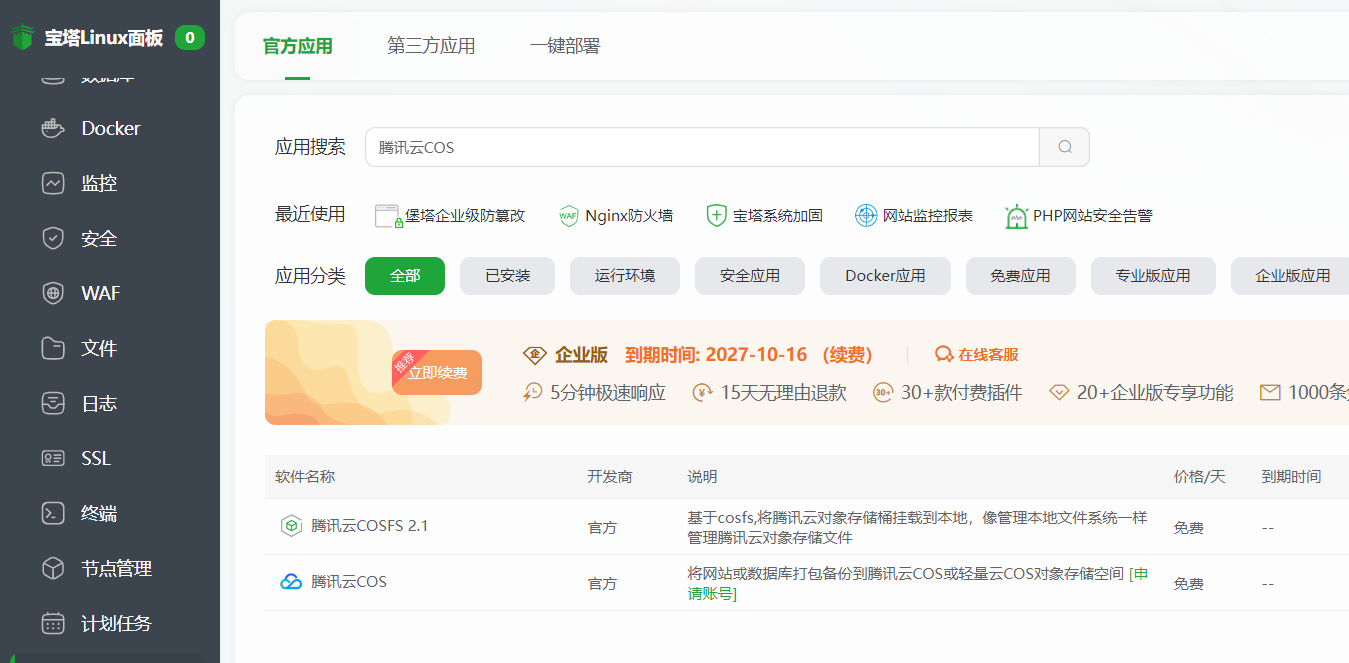Click the envelope icon beside 1000条
Screen dimensions: 1349x663
pyautogui.click(x=1270, y=393)
